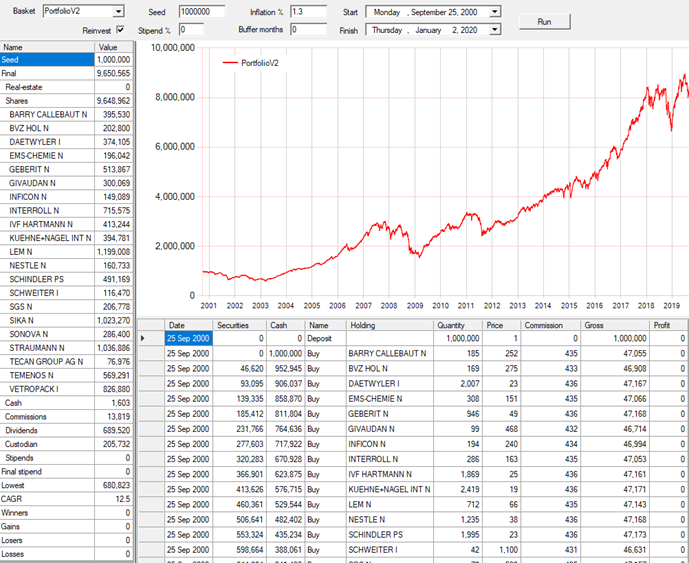Click the Seed input field
This screenshot has height=563, width=689.
202,12
